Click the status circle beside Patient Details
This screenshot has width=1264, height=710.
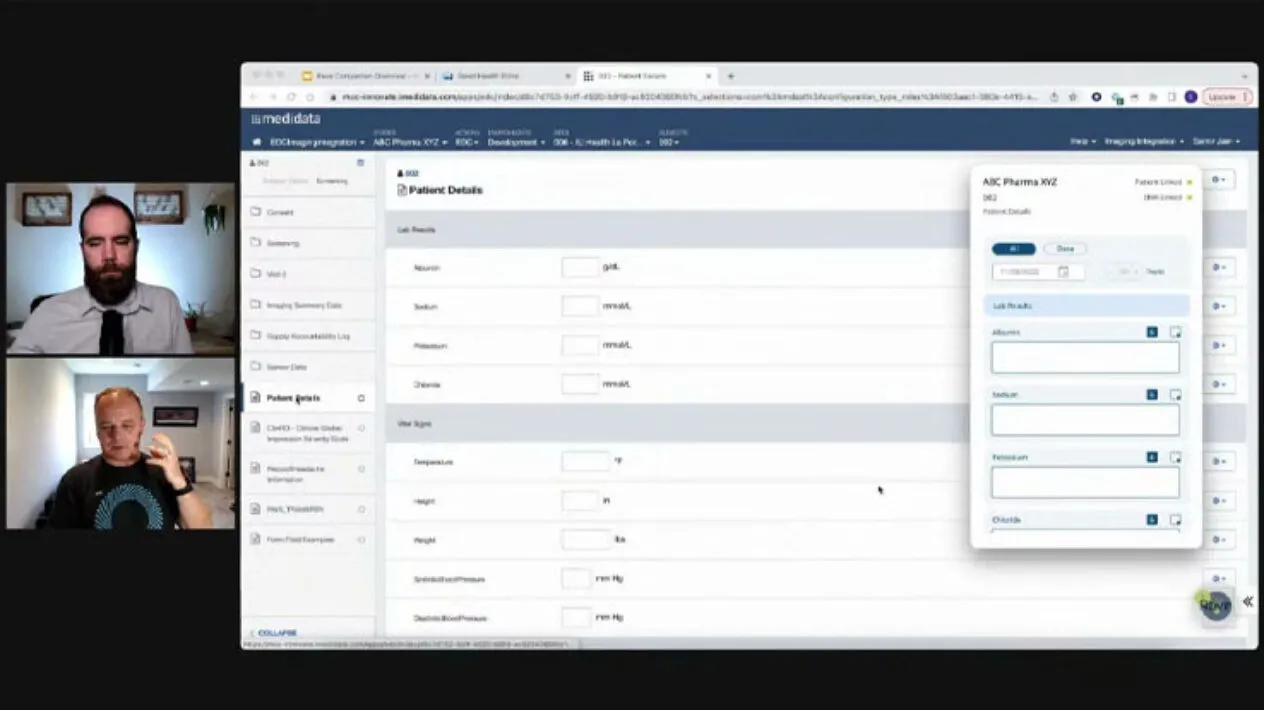(361, 398)
